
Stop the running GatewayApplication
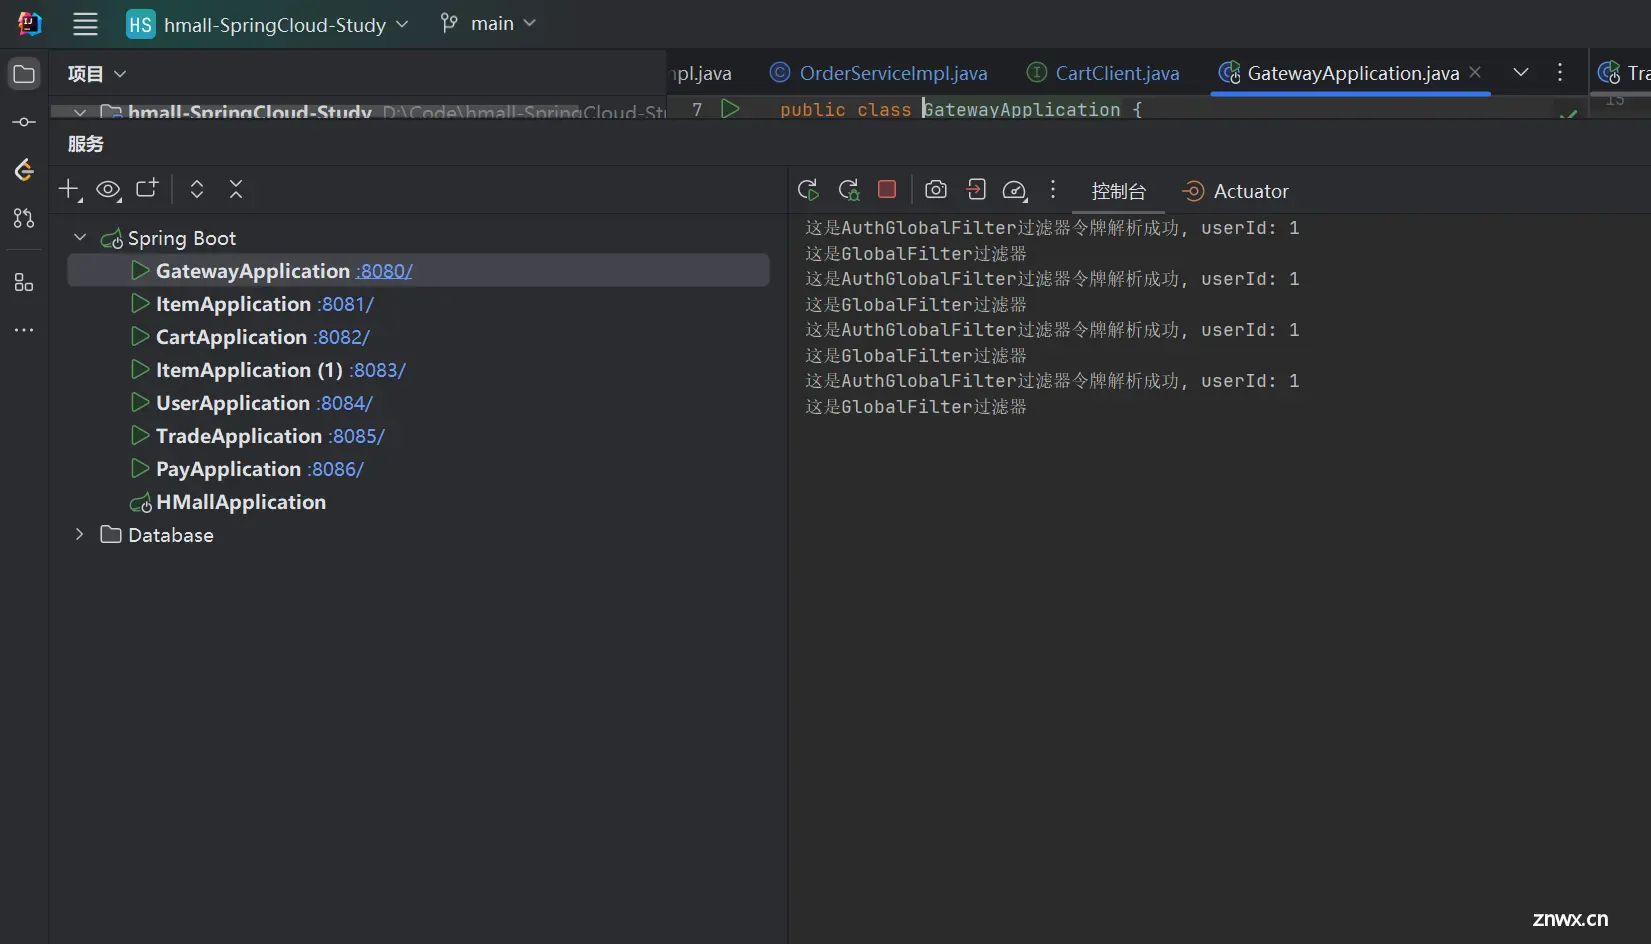pos(887,189)
